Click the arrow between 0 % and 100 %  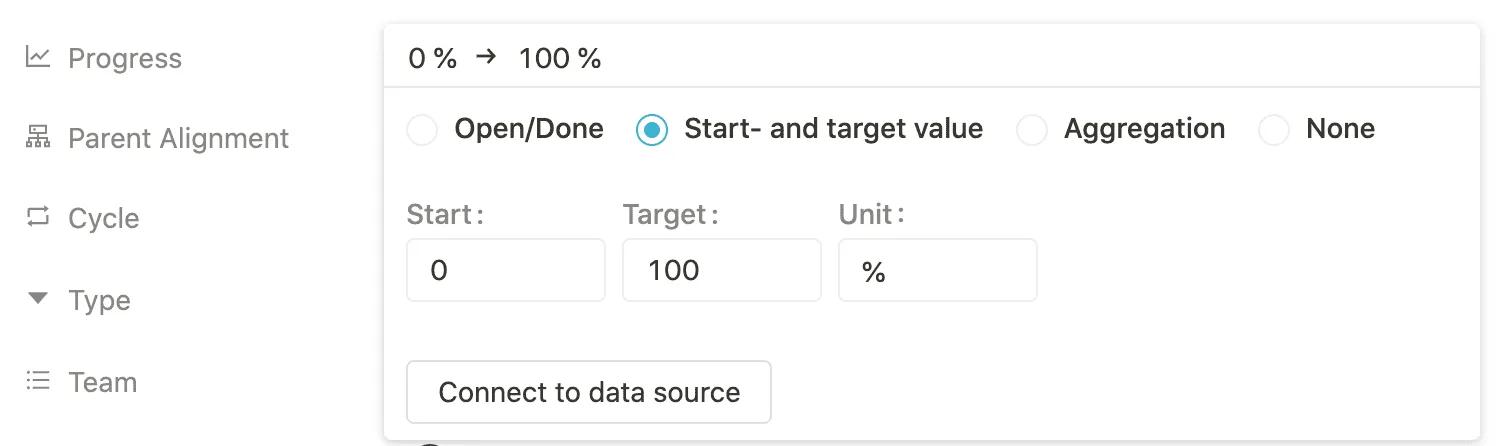(487, 58)
